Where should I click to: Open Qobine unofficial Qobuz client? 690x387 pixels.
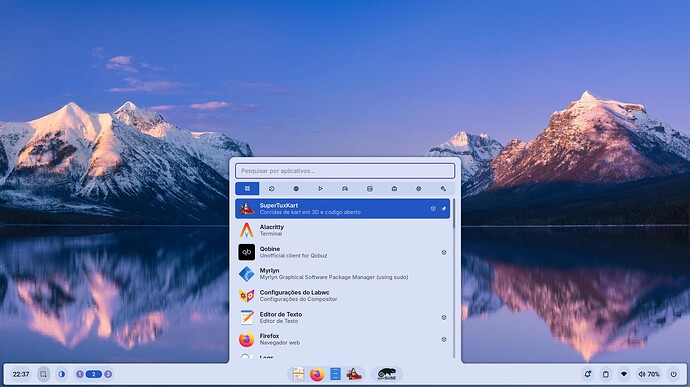[342, 252]
